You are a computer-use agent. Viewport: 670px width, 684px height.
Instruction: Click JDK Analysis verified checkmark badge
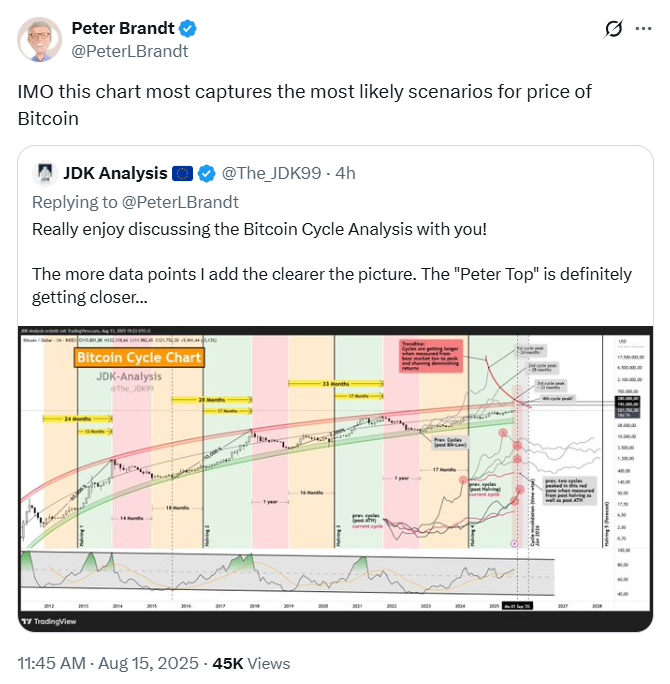point(207,174)
